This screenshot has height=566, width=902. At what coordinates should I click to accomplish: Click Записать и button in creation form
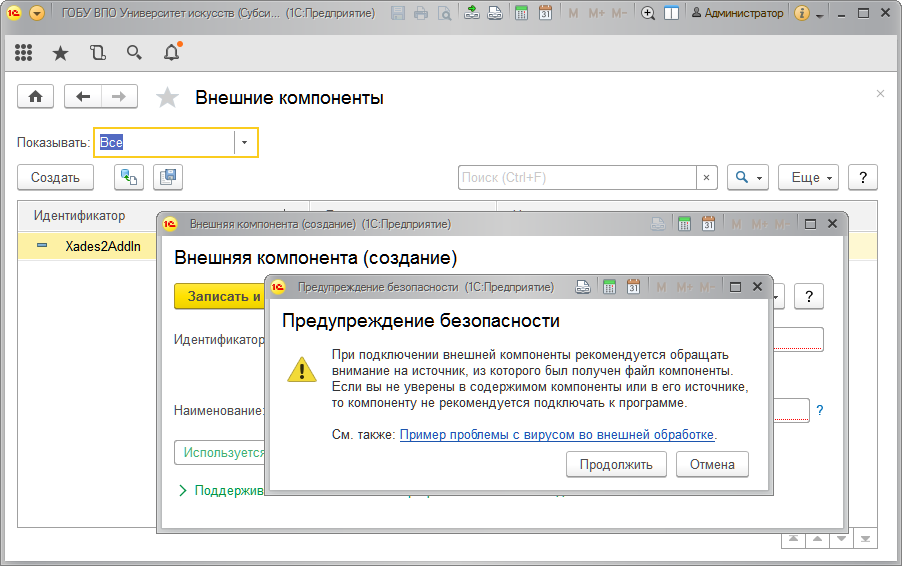[219, 296]
